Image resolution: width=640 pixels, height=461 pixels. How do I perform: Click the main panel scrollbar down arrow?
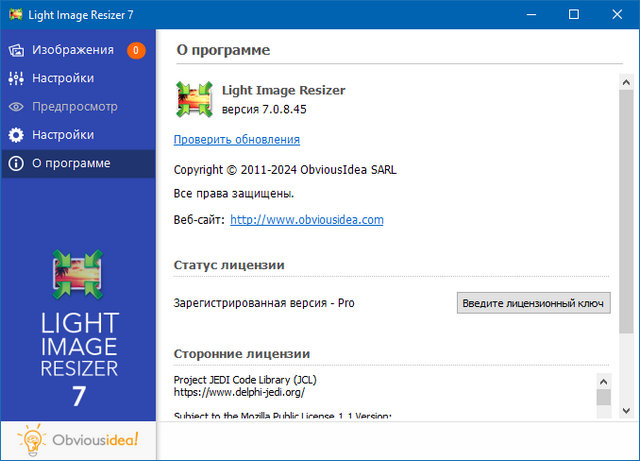point(629,412)
